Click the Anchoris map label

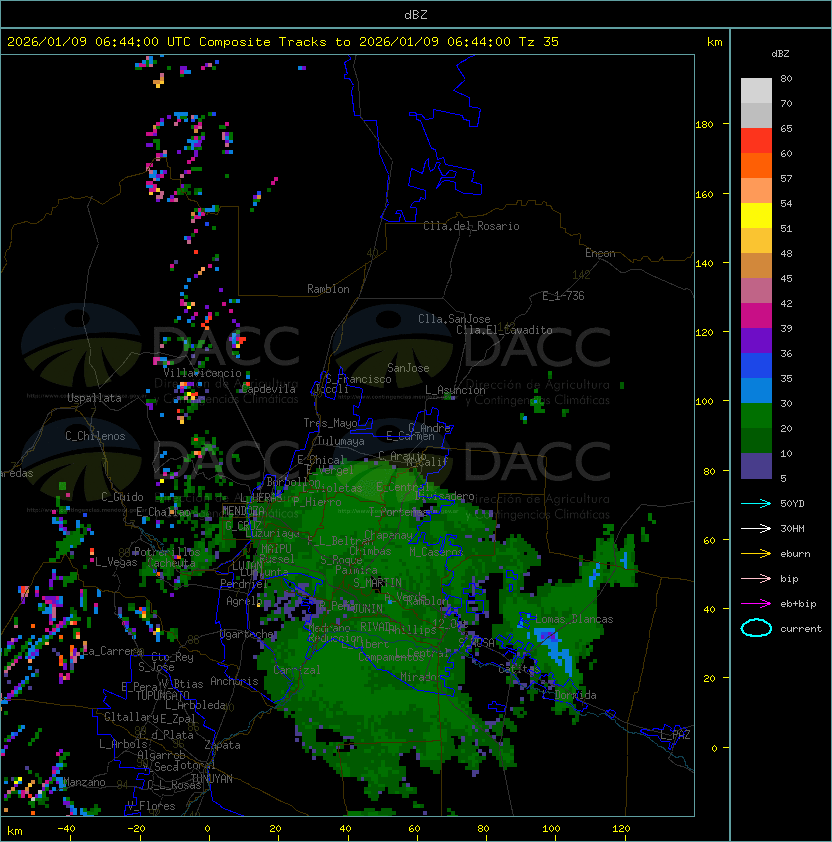point(234,681)
